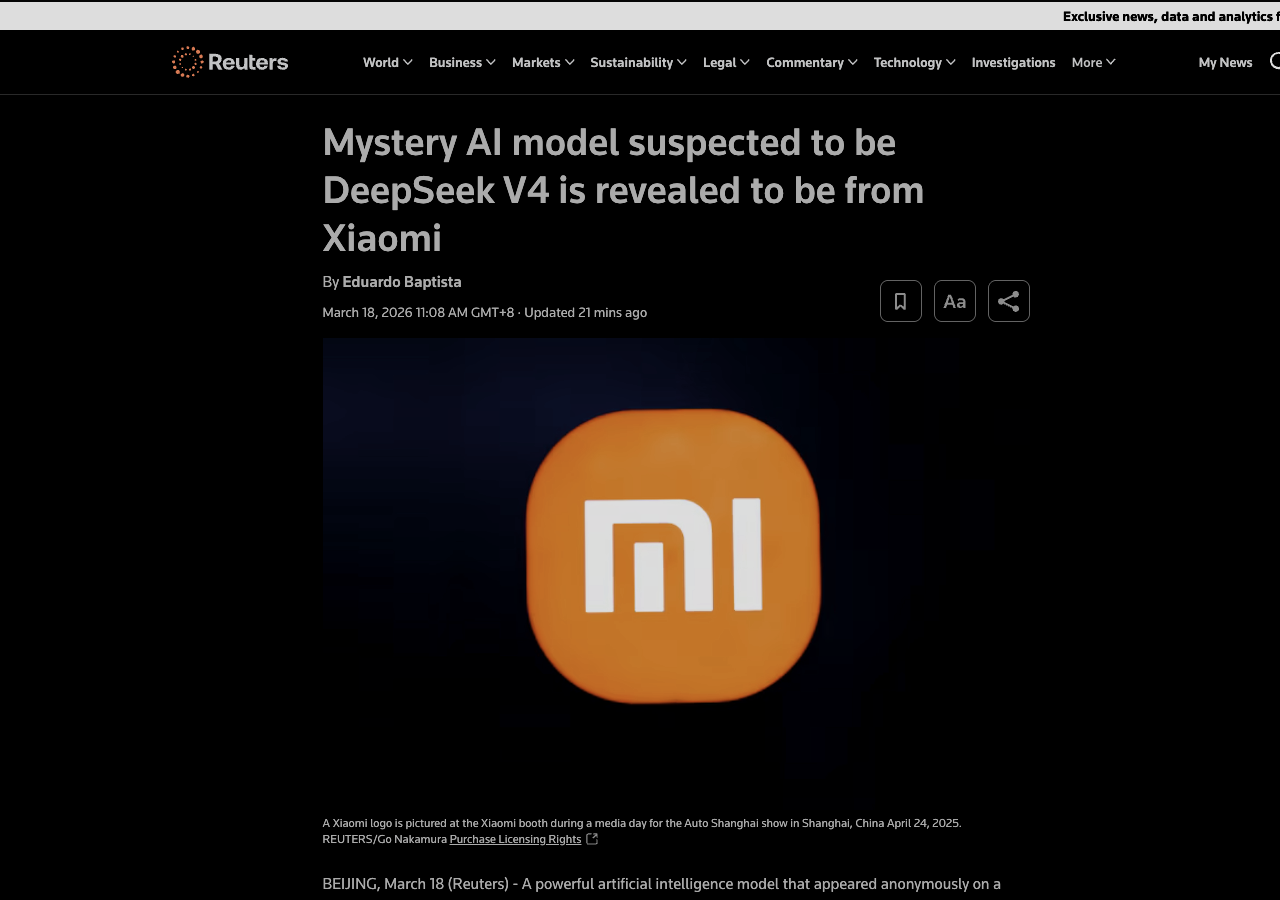Open the search magnifier icon in header
Viewport: 1280px width, 900px height.
pyautogui.click(x=1275, y=62)
